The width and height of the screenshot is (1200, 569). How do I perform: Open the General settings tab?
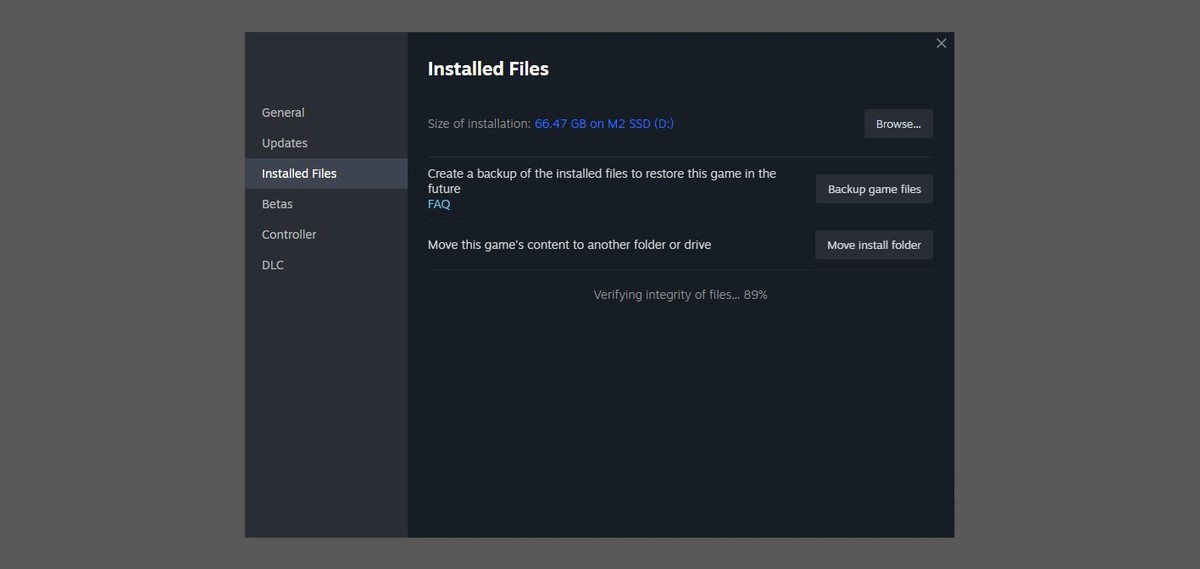point(283,113)
